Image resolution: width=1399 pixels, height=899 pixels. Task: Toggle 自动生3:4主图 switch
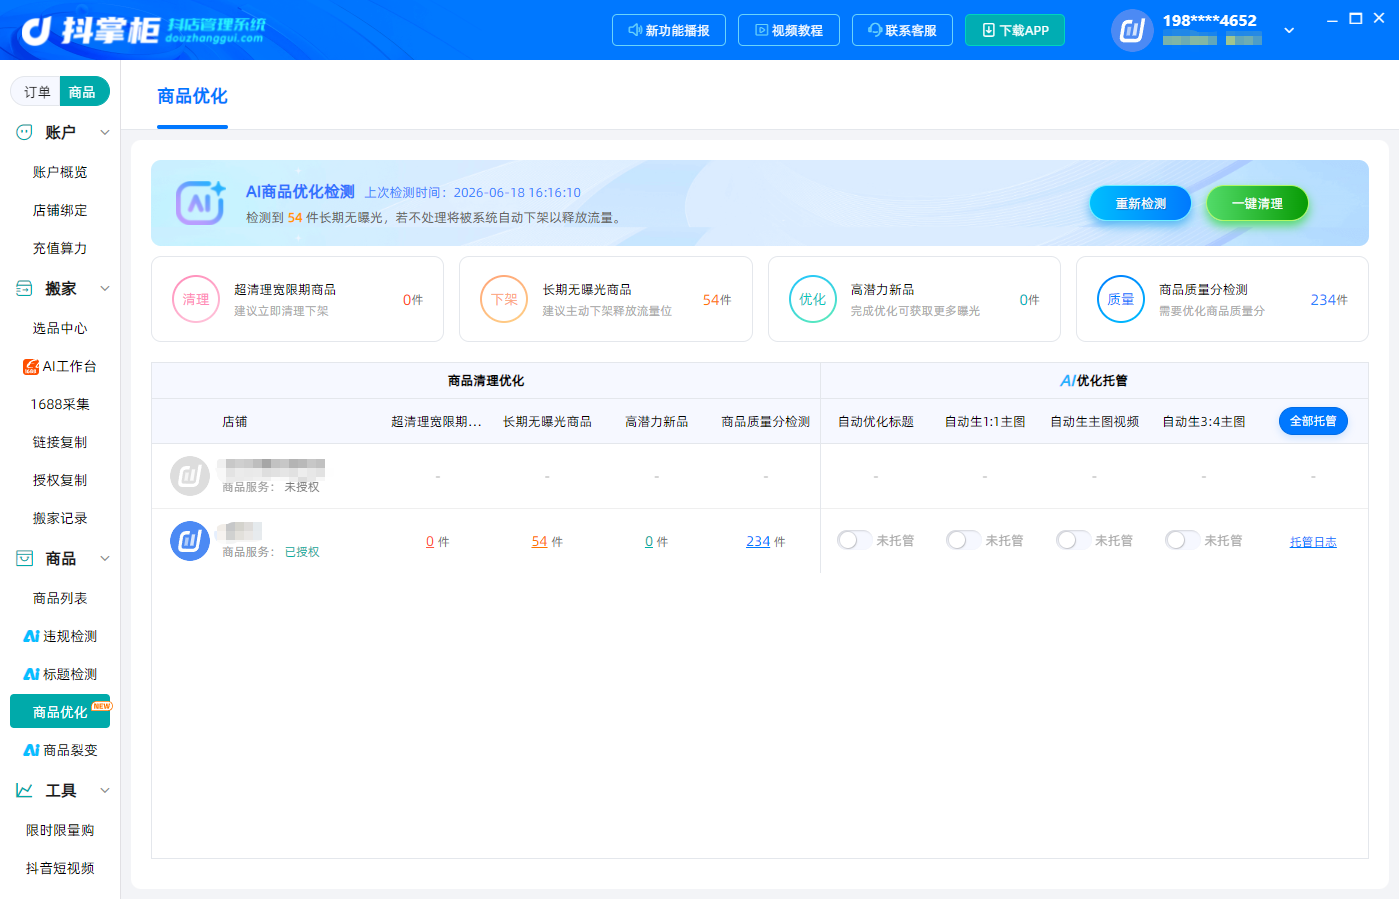[1182, 540]
